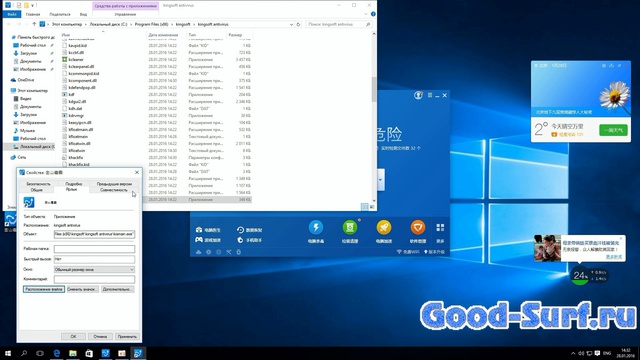
Task: Expand the white dropdown arrow in Kingsoft window
Action: coord(380,180)
